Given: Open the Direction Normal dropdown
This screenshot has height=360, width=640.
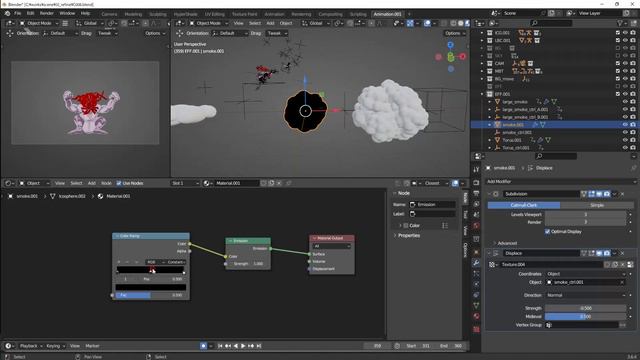Looking at the screenshot, I should pos(585,295).
